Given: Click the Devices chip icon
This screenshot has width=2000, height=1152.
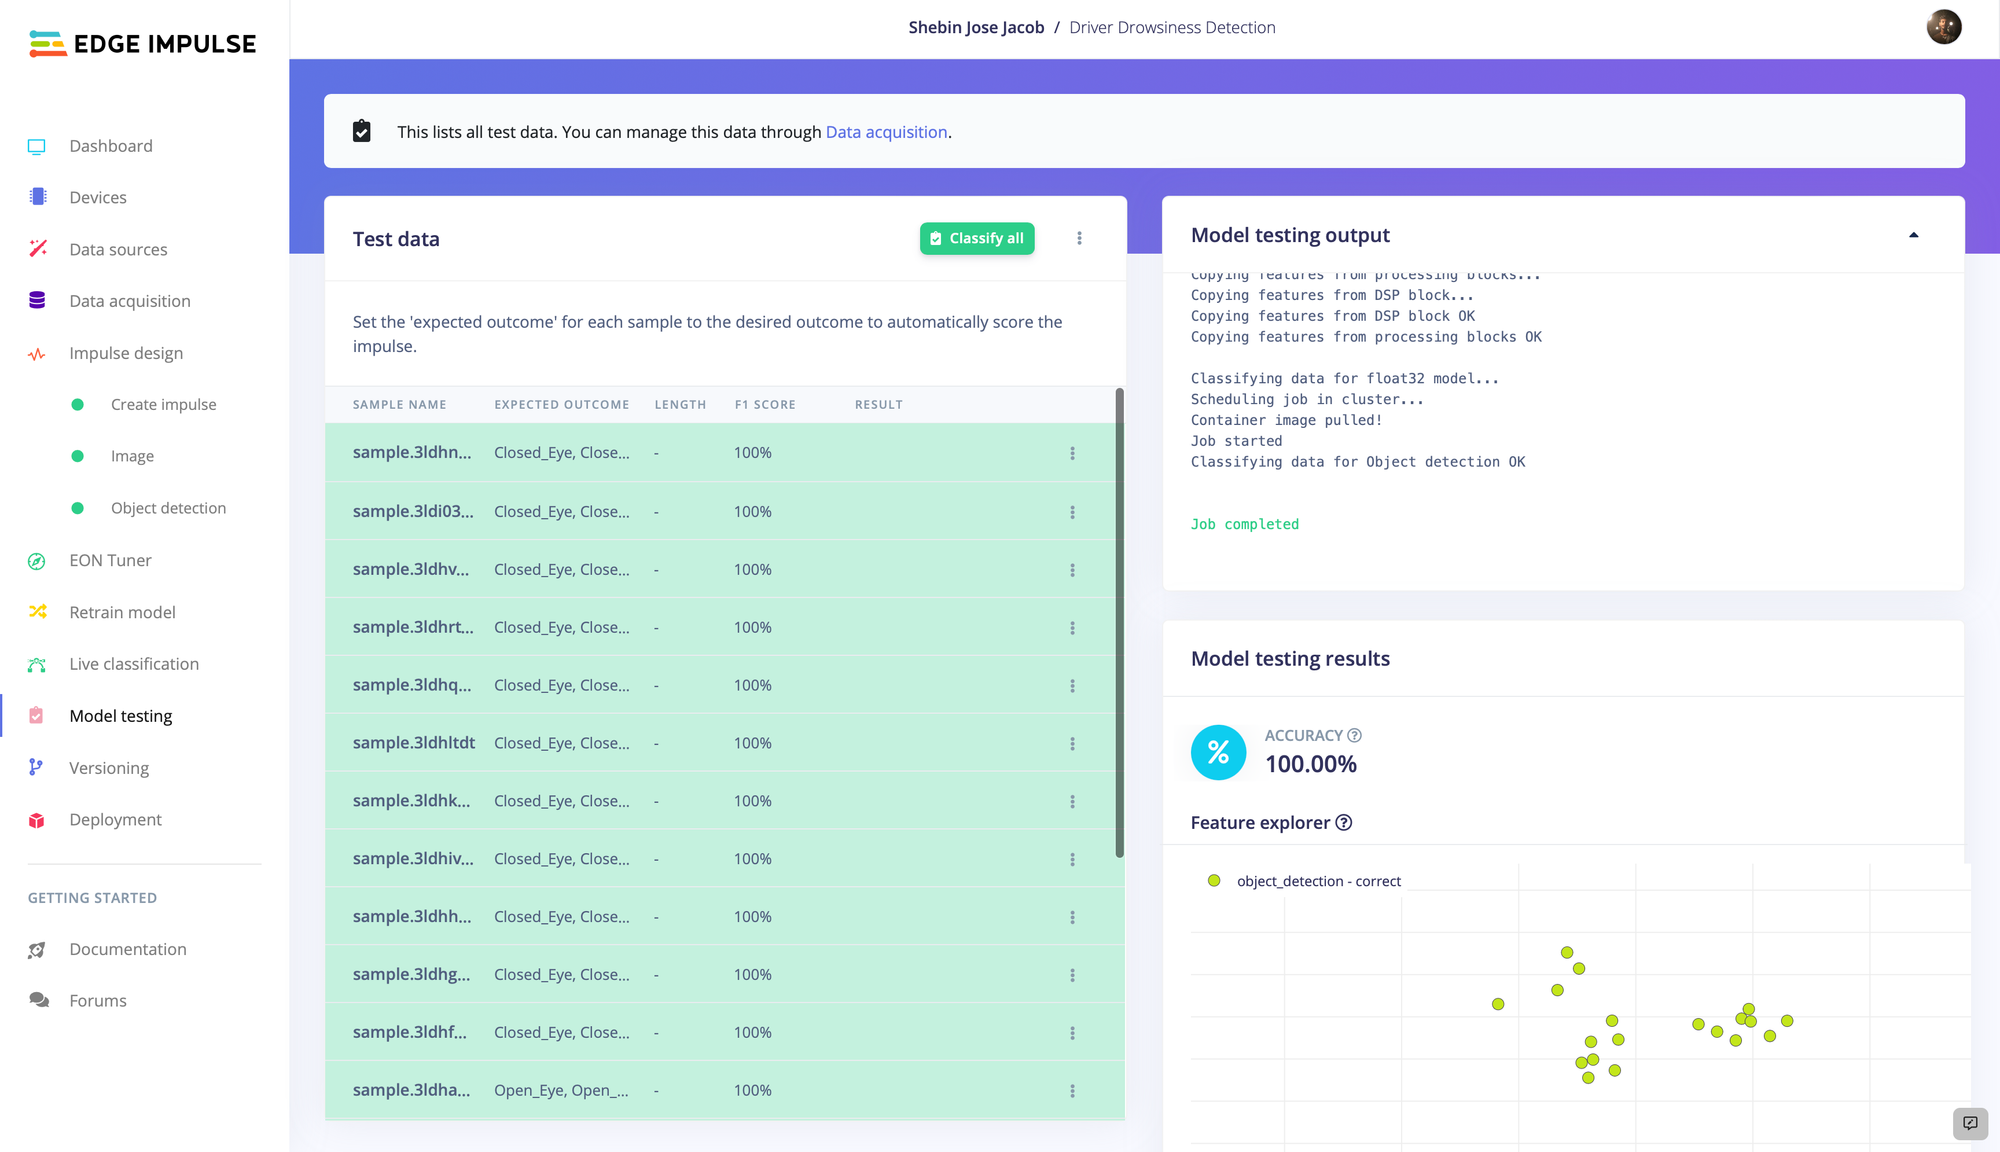Looking at the screenshot, I should [x=38, y=197].
